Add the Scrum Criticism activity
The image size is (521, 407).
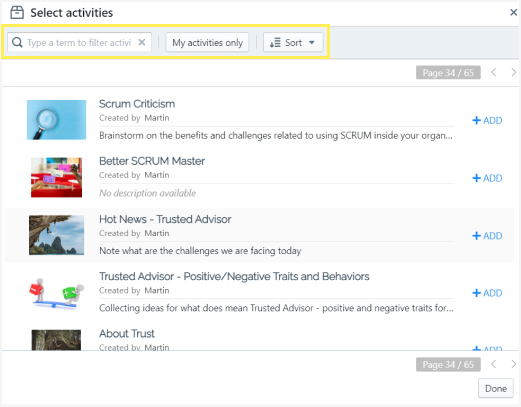point(487,120)
